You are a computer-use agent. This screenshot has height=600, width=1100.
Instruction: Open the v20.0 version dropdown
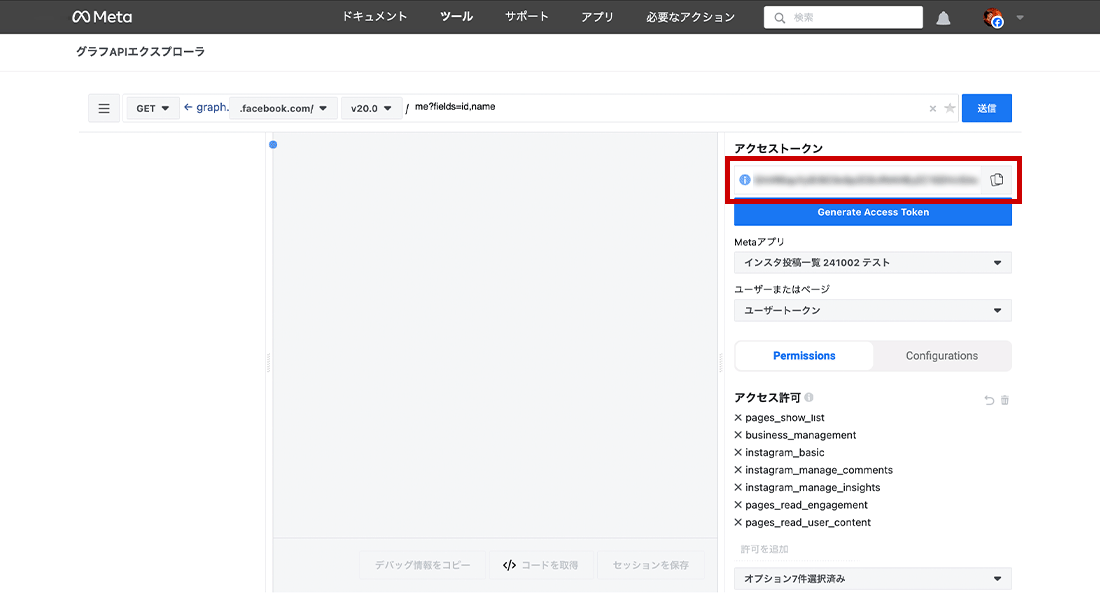click(x=371, y=108)
